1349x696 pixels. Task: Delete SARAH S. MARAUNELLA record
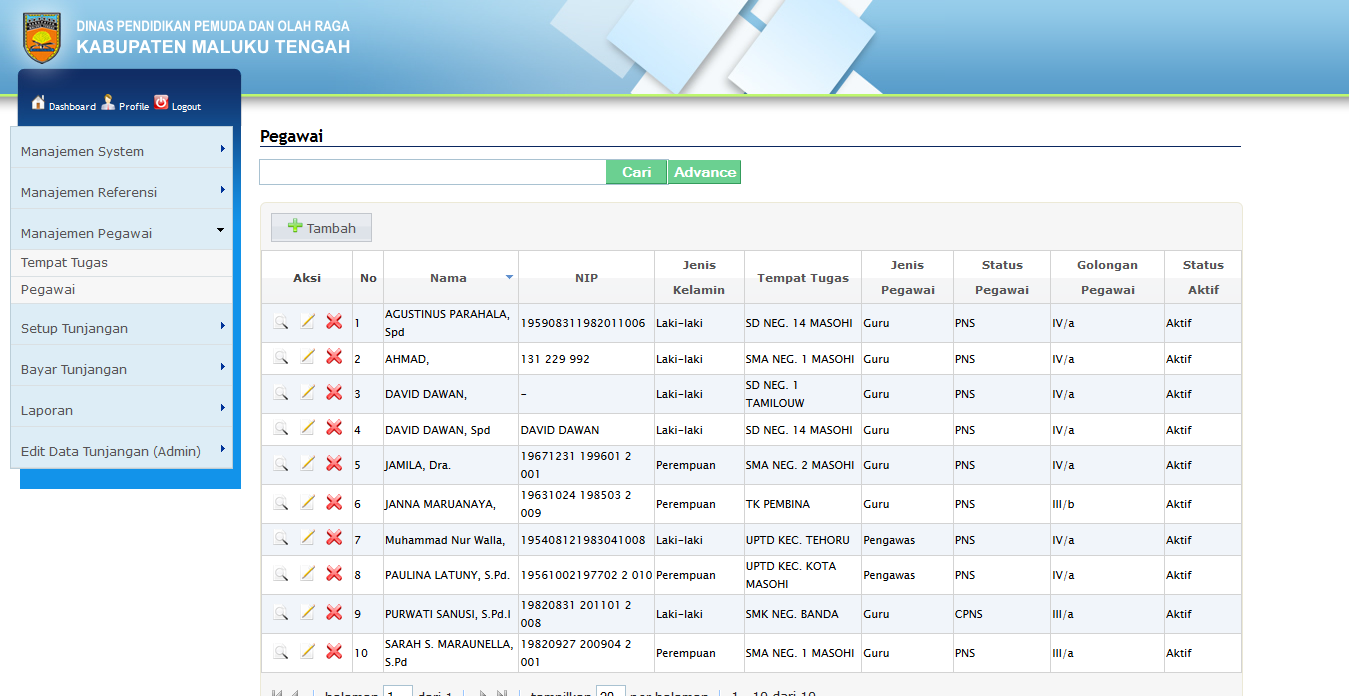[x=334, y=652]
